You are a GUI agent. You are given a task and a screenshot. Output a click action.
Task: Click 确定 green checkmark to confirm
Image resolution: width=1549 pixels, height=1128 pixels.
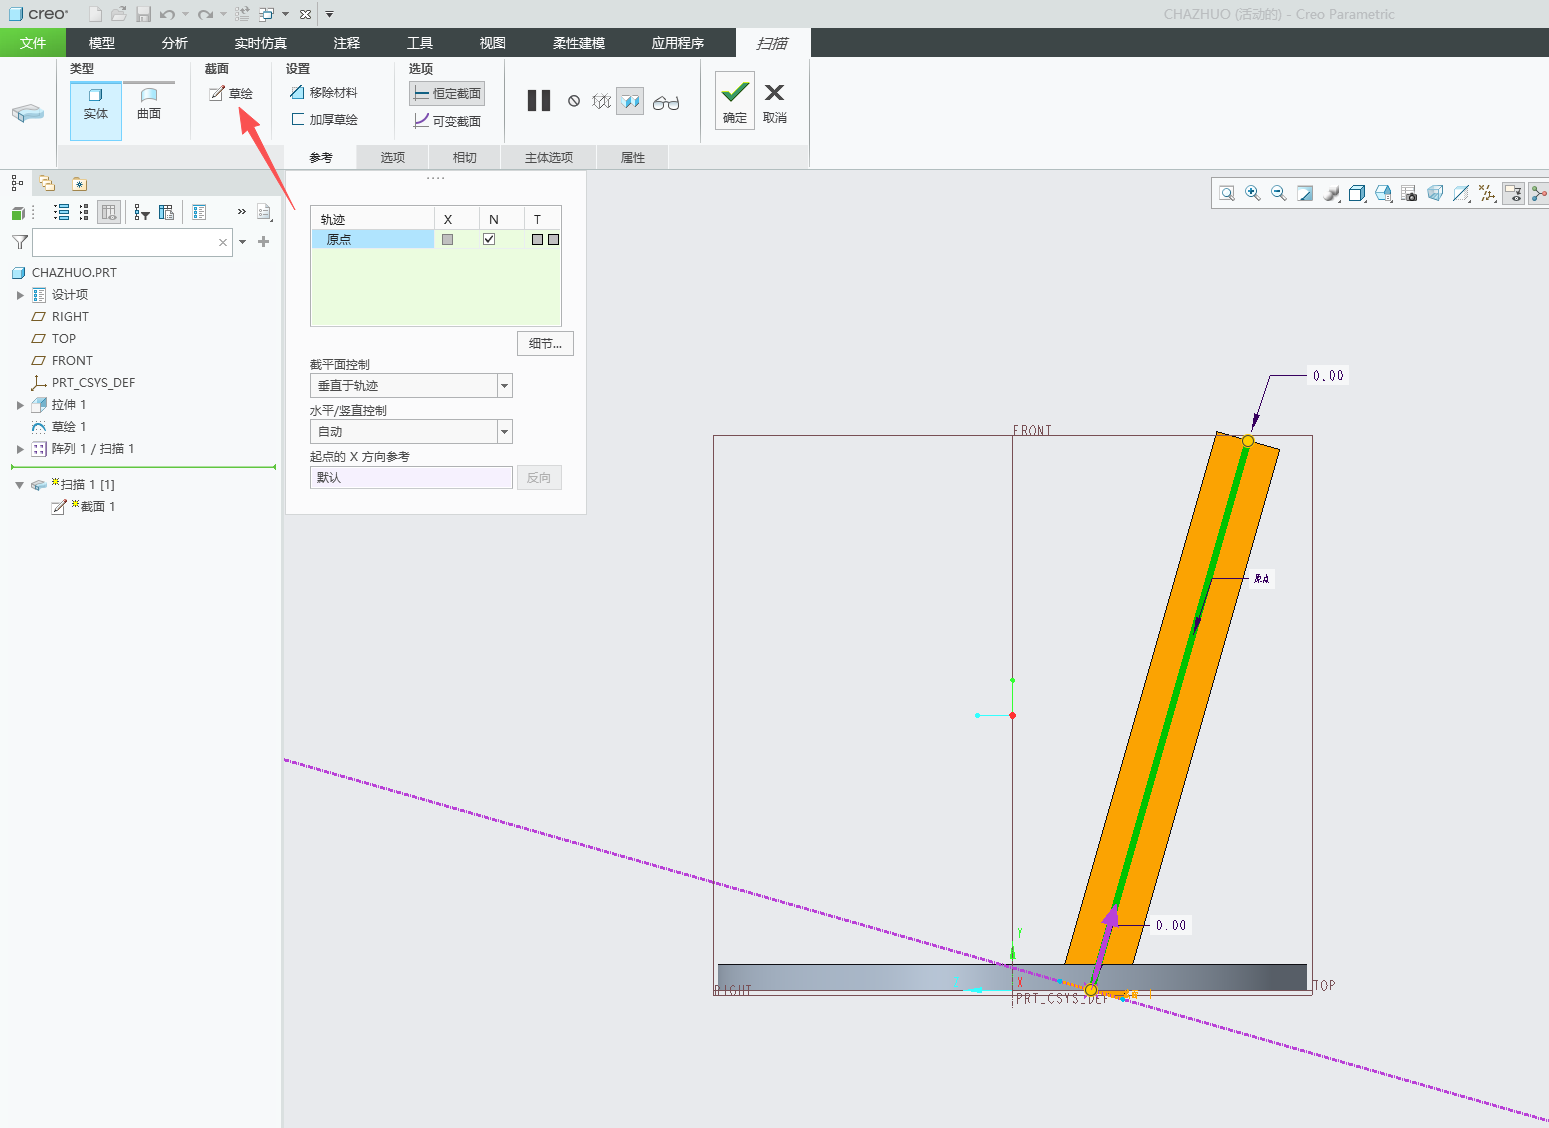tap(735, 100)
